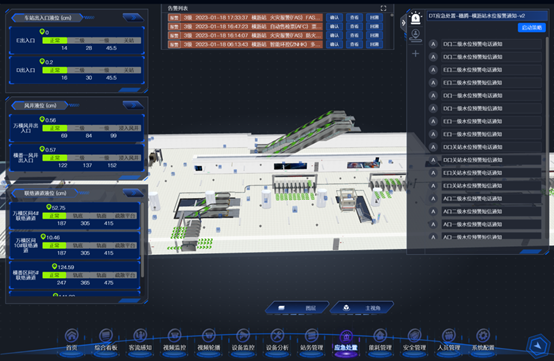
Task: Expand the 车站出入口液位 panel arrow
Action: click(x=133, y=17)
